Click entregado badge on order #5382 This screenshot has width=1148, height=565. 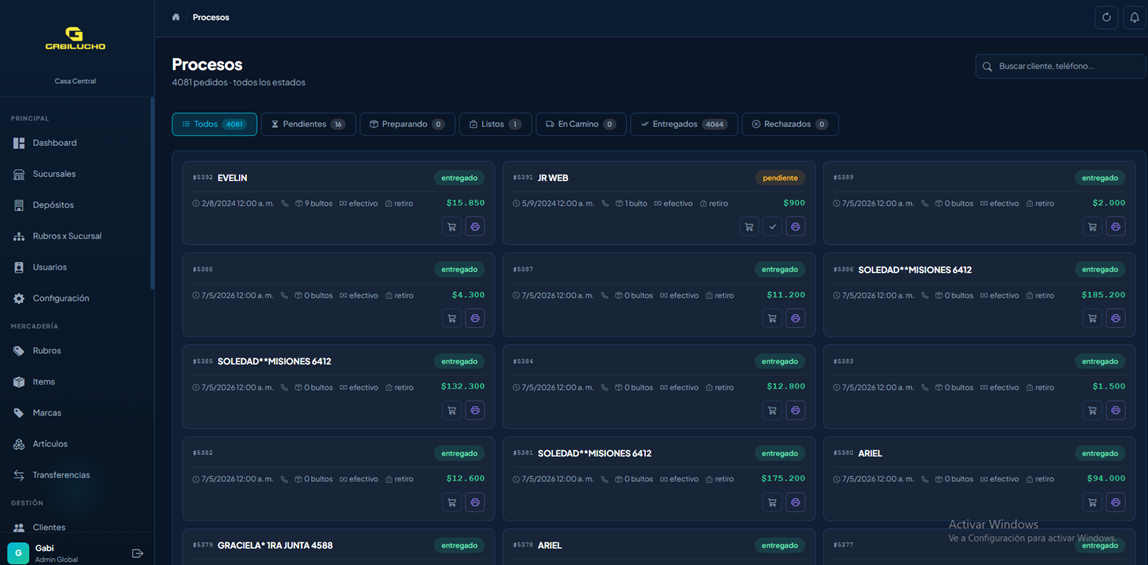pos(459,453)
